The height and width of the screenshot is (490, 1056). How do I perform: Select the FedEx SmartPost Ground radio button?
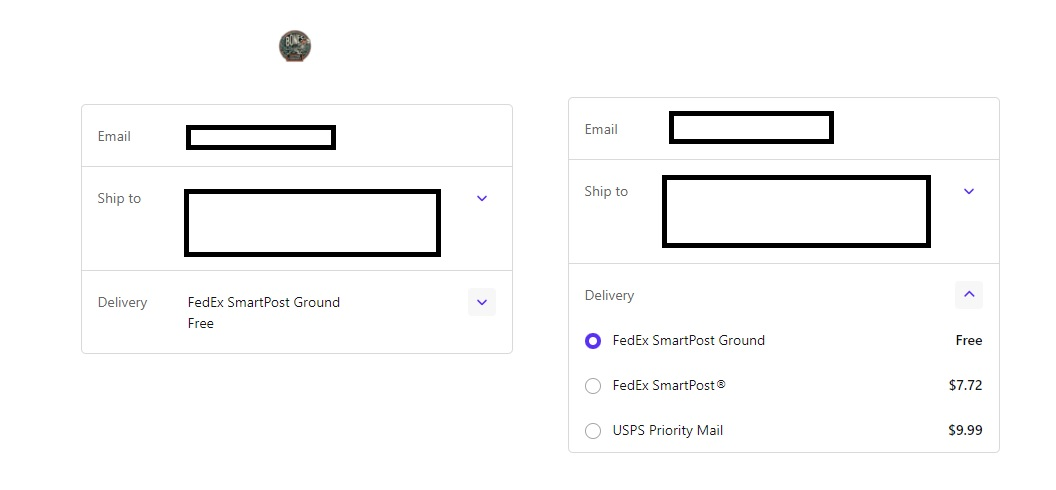tap(593, 341)
